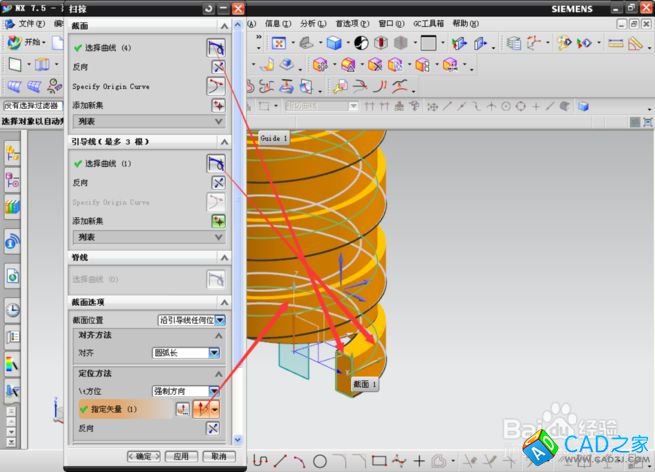Open the 分析 menu

[x=312, y=23]
